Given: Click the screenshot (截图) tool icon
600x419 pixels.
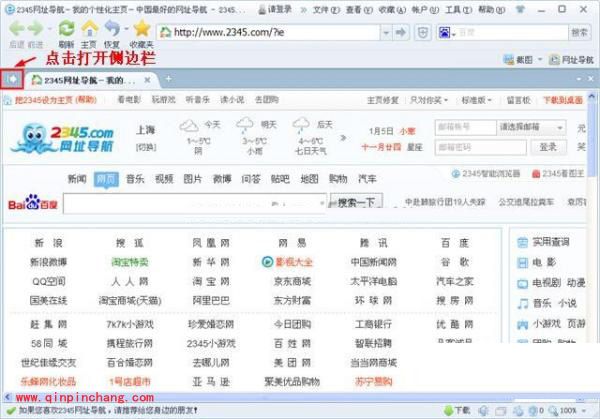Looking at the screenshot, I should pyautogui.click(x=509, y=60).
